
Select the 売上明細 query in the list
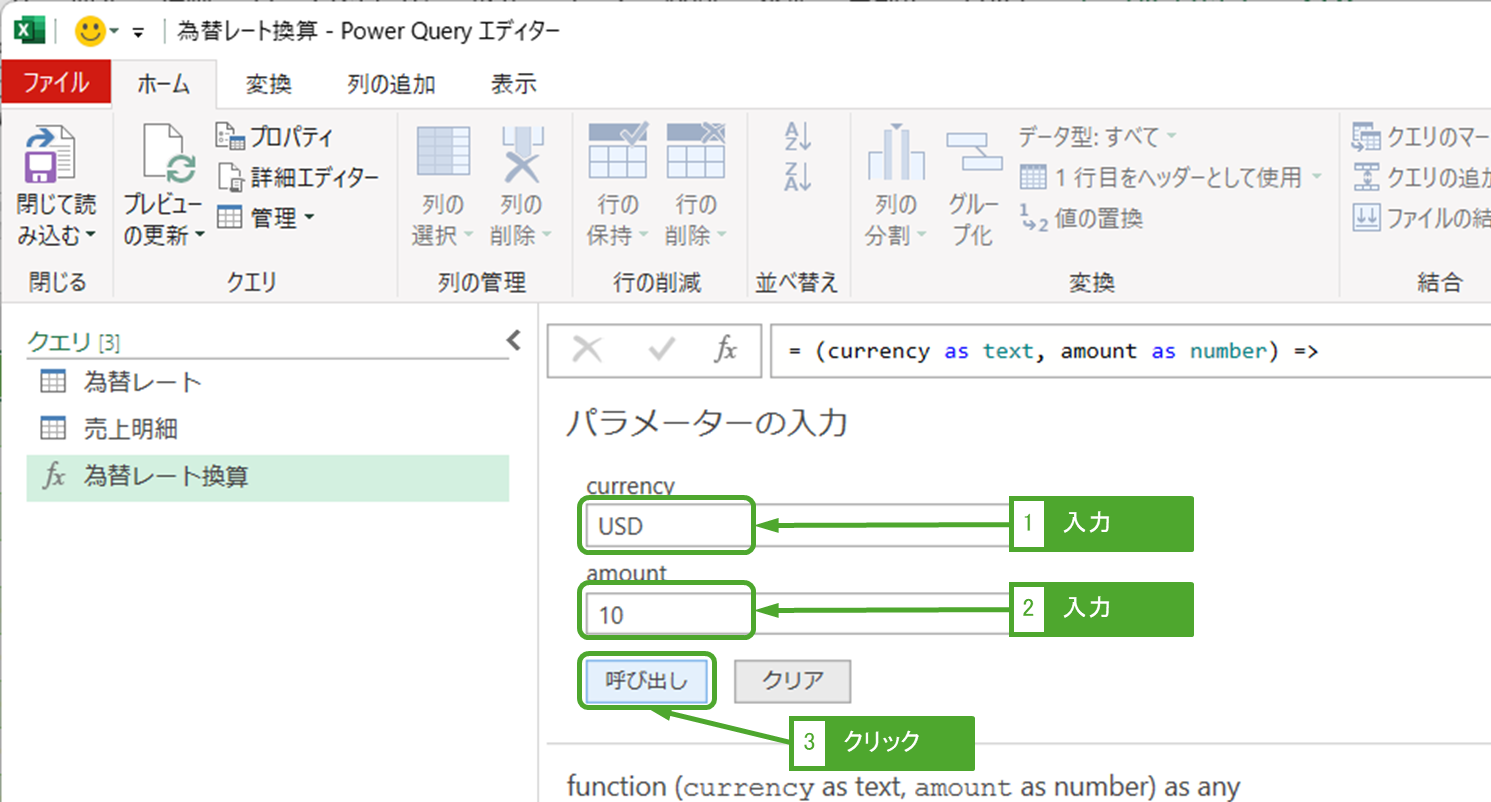click(x=130, y=430)
